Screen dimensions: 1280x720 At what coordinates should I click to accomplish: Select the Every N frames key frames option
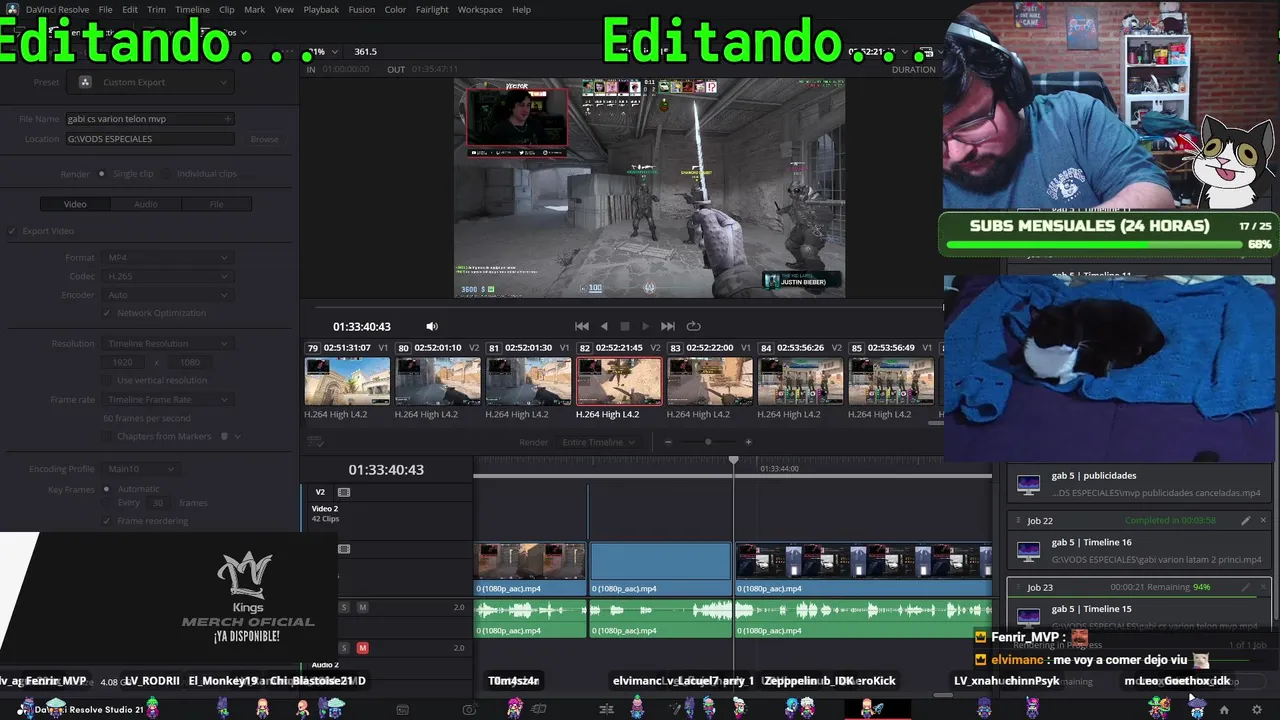point(107,503)
